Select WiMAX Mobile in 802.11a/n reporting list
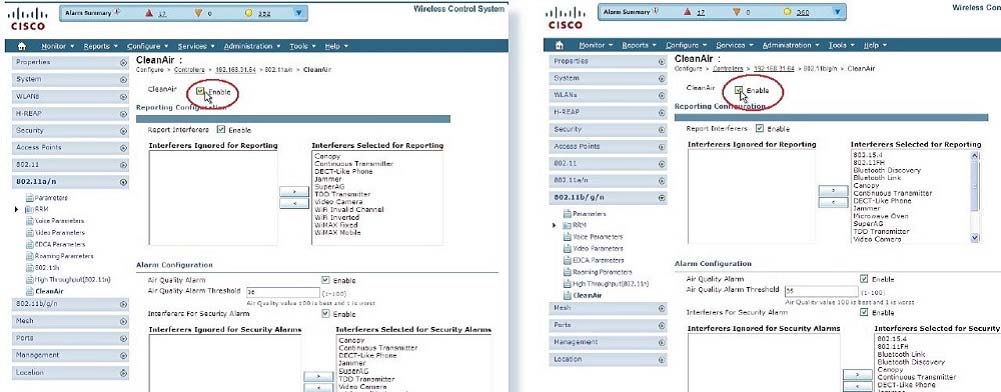This screenshot has width=1001, height=392. pos(338,233)
